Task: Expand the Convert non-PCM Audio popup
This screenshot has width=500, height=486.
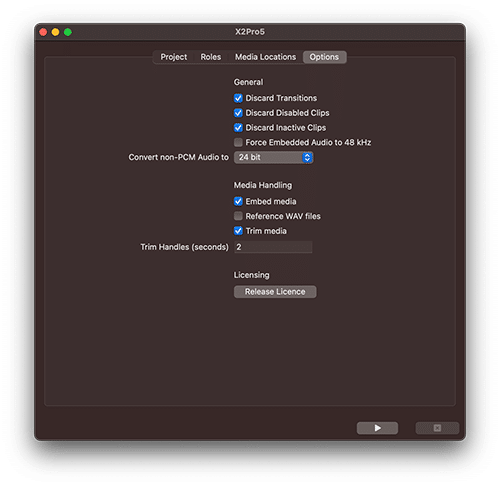Action: pos(273,157)
